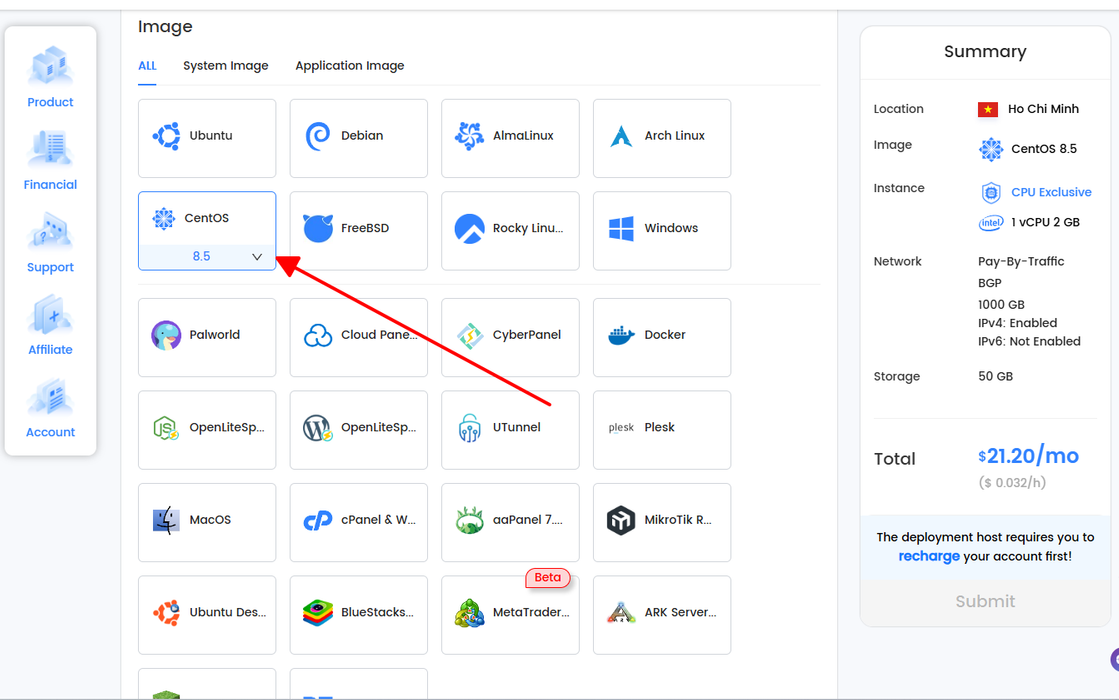
Task: Open the Affiliate sidebar section
Action: tap(50, 325)
